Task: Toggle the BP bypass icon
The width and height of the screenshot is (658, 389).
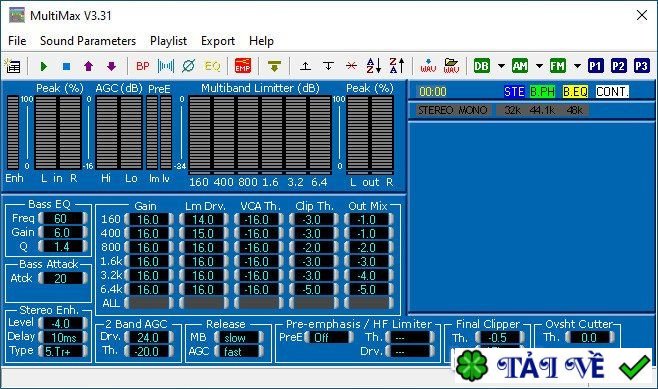Action: pyautogui.click(x=143, y=66)
